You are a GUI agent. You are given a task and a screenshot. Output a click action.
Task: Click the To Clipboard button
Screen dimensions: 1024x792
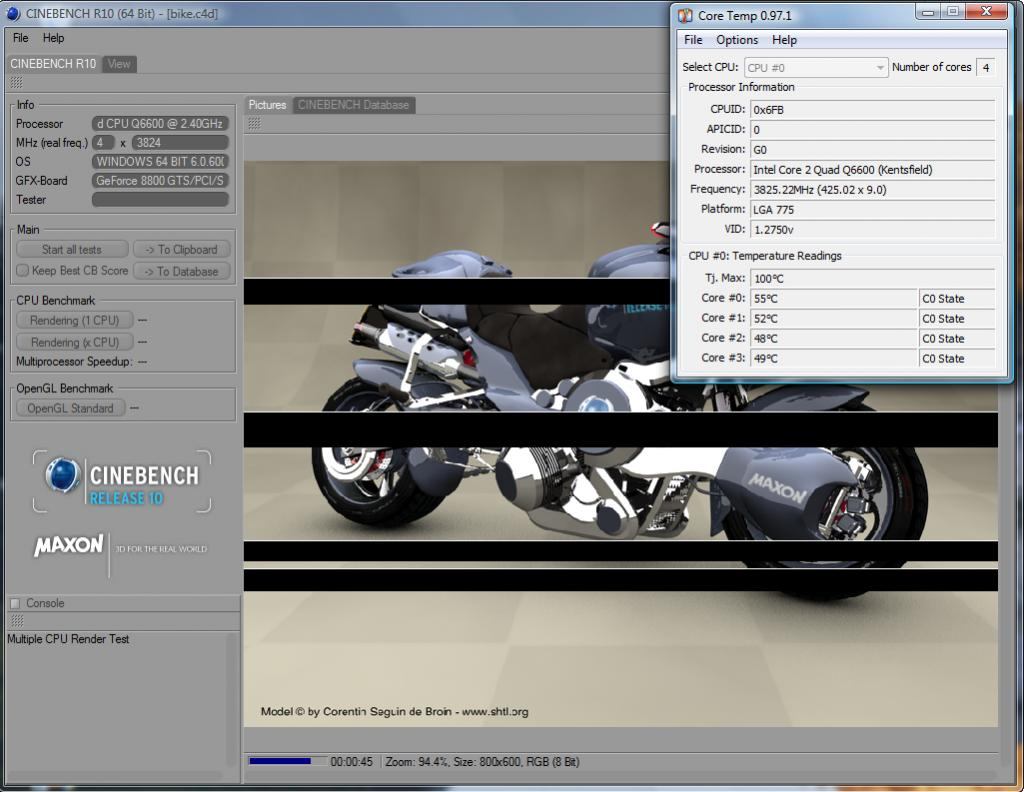[182, 249]
